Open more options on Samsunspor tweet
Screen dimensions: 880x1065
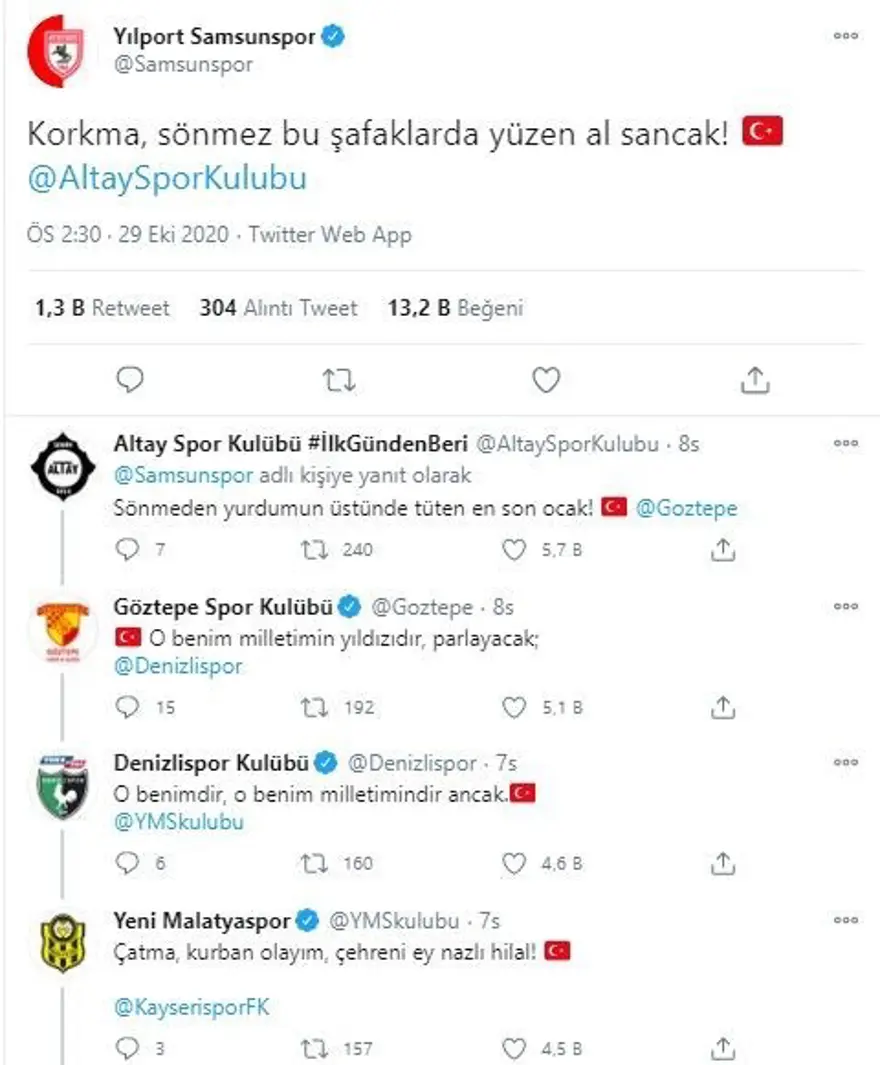coord(845,36)
